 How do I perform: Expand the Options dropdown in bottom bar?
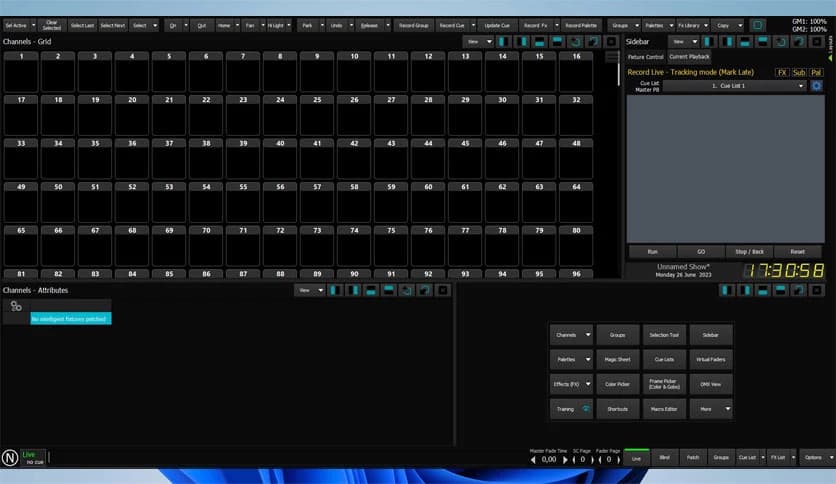click(x=831, y=457)
